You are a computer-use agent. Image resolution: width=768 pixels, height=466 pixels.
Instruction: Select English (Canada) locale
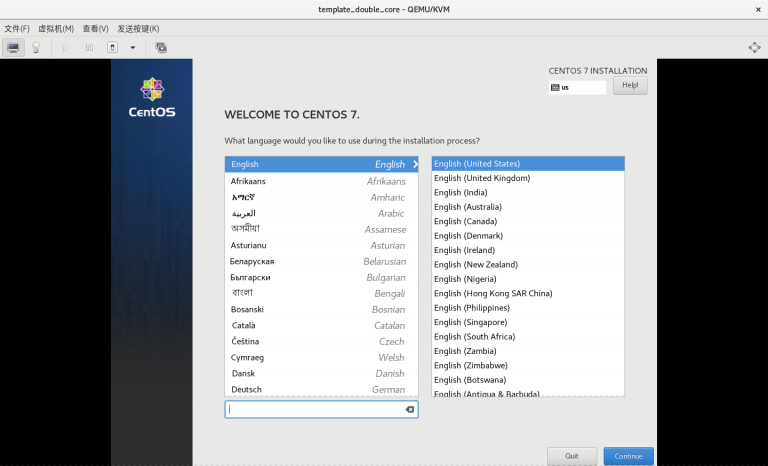pyautogui.click(x=528, y=221)
